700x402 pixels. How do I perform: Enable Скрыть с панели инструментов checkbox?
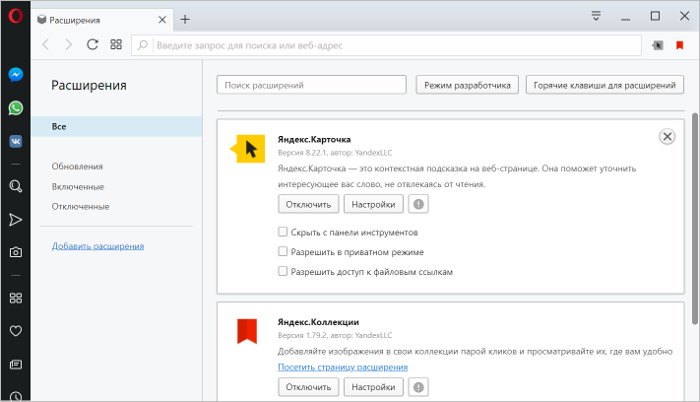click(283, 232)
